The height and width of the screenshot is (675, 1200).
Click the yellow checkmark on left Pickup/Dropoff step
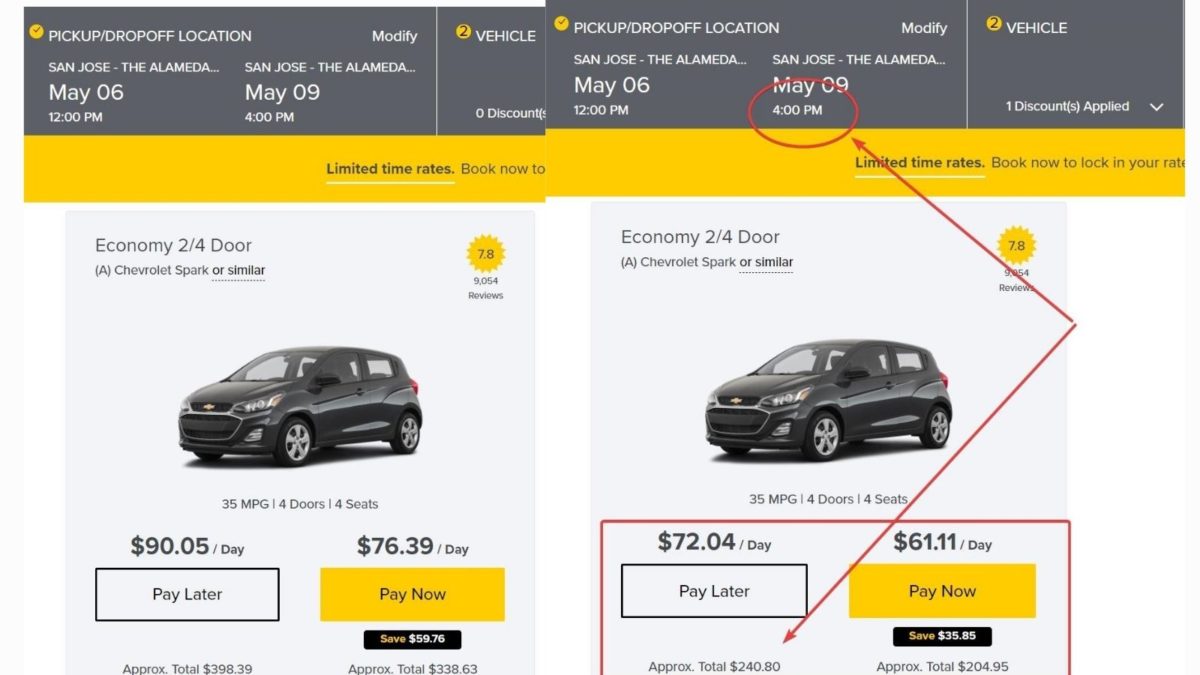coord(37,33)
